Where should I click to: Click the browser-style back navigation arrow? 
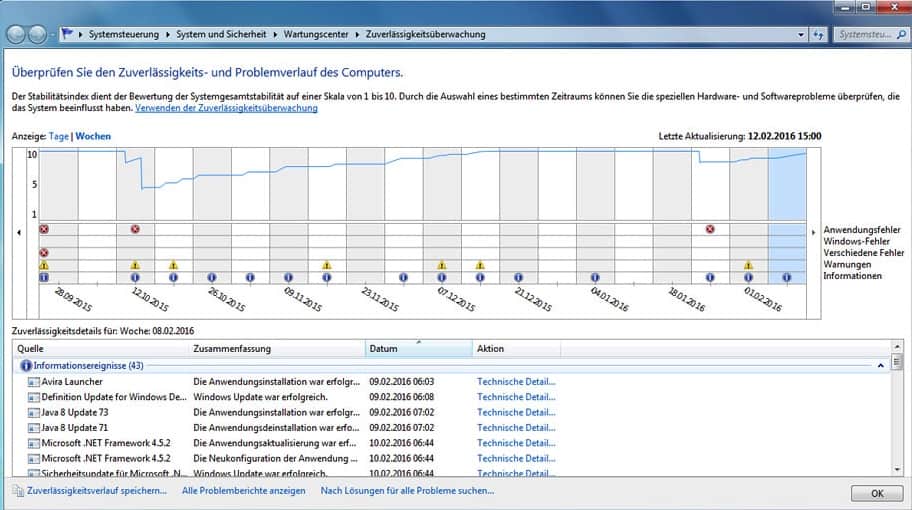click(17, 34)
